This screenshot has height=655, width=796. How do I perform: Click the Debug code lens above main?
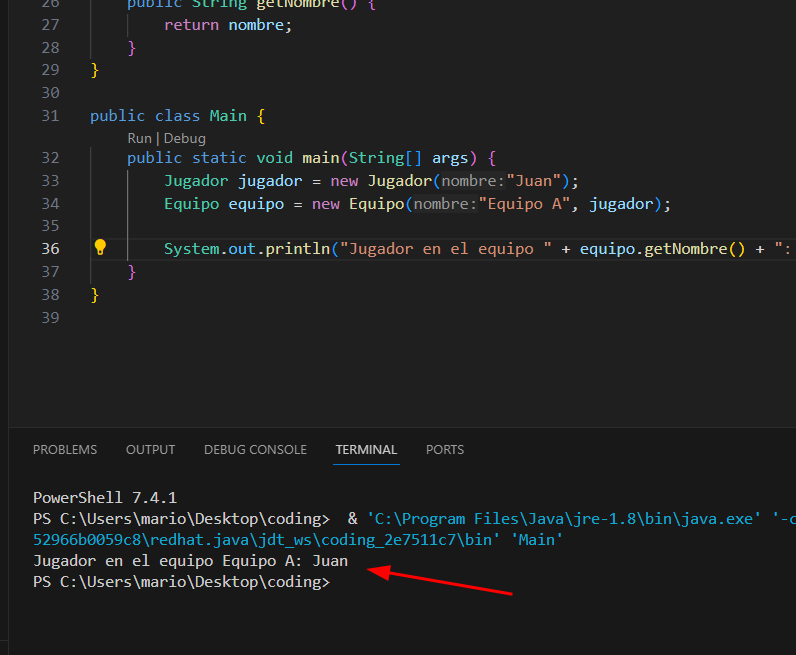point(185,138)
